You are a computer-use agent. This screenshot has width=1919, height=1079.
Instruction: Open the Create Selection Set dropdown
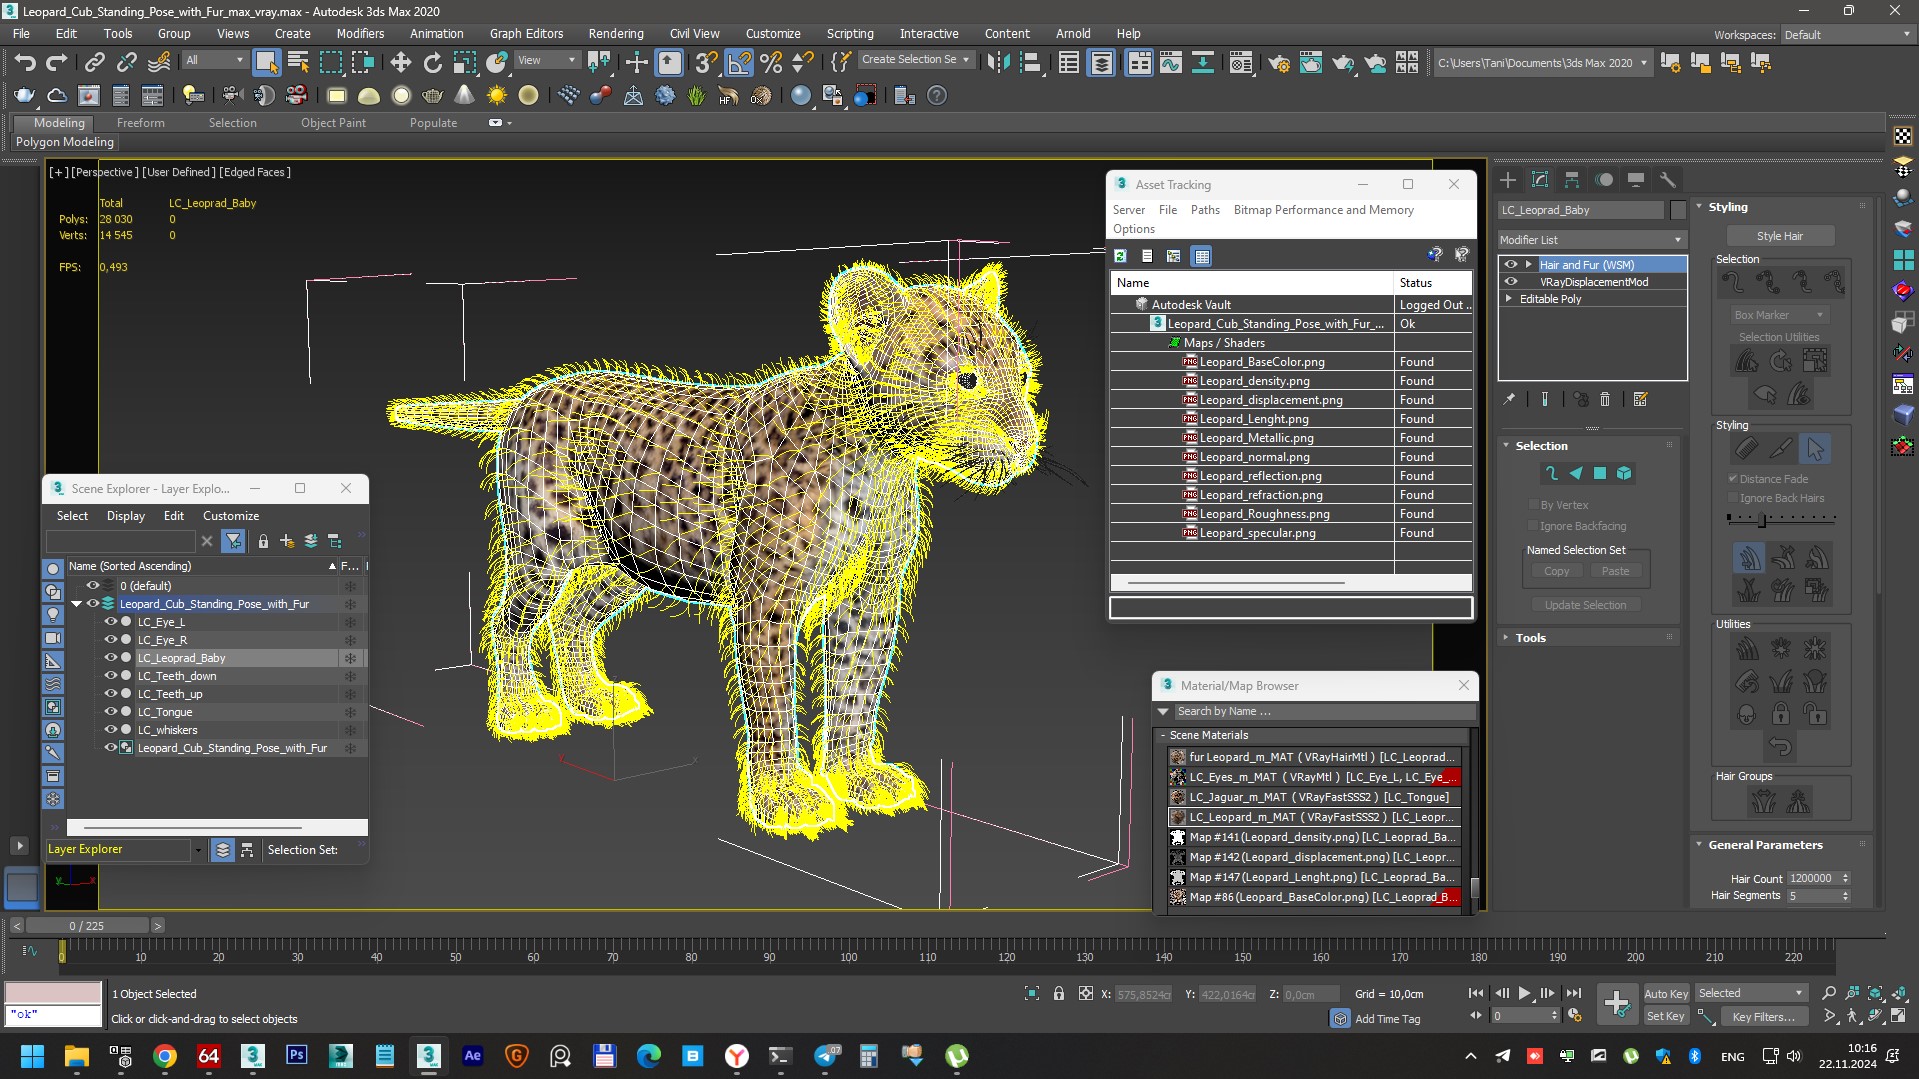[x=916, y=60]
